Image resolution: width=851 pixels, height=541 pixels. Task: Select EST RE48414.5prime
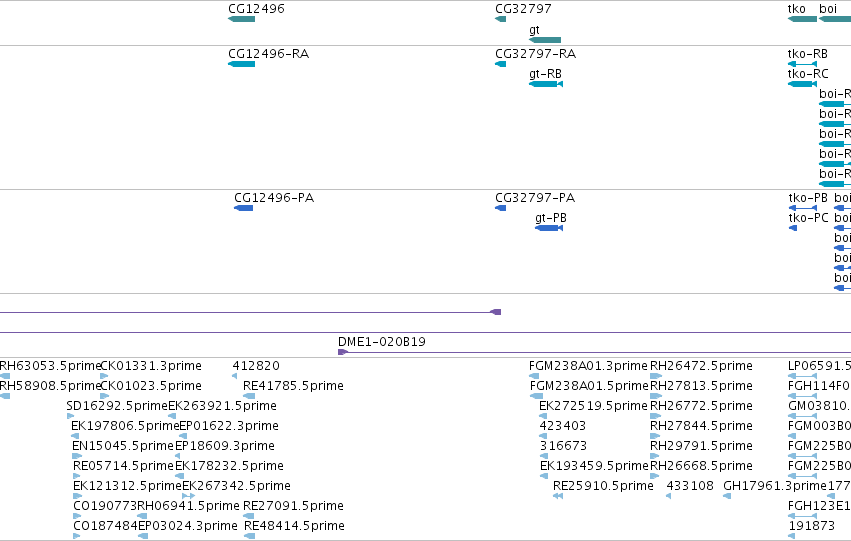click(x=294, y=526)
